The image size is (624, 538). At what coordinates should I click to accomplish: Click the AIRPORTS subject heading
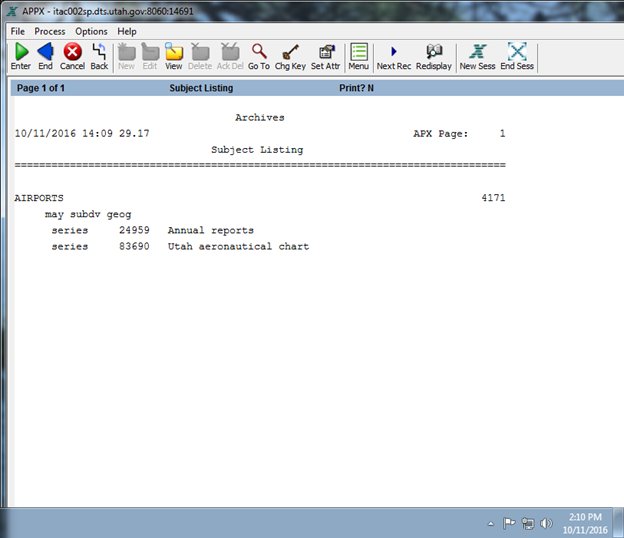[x=39, y=198]
